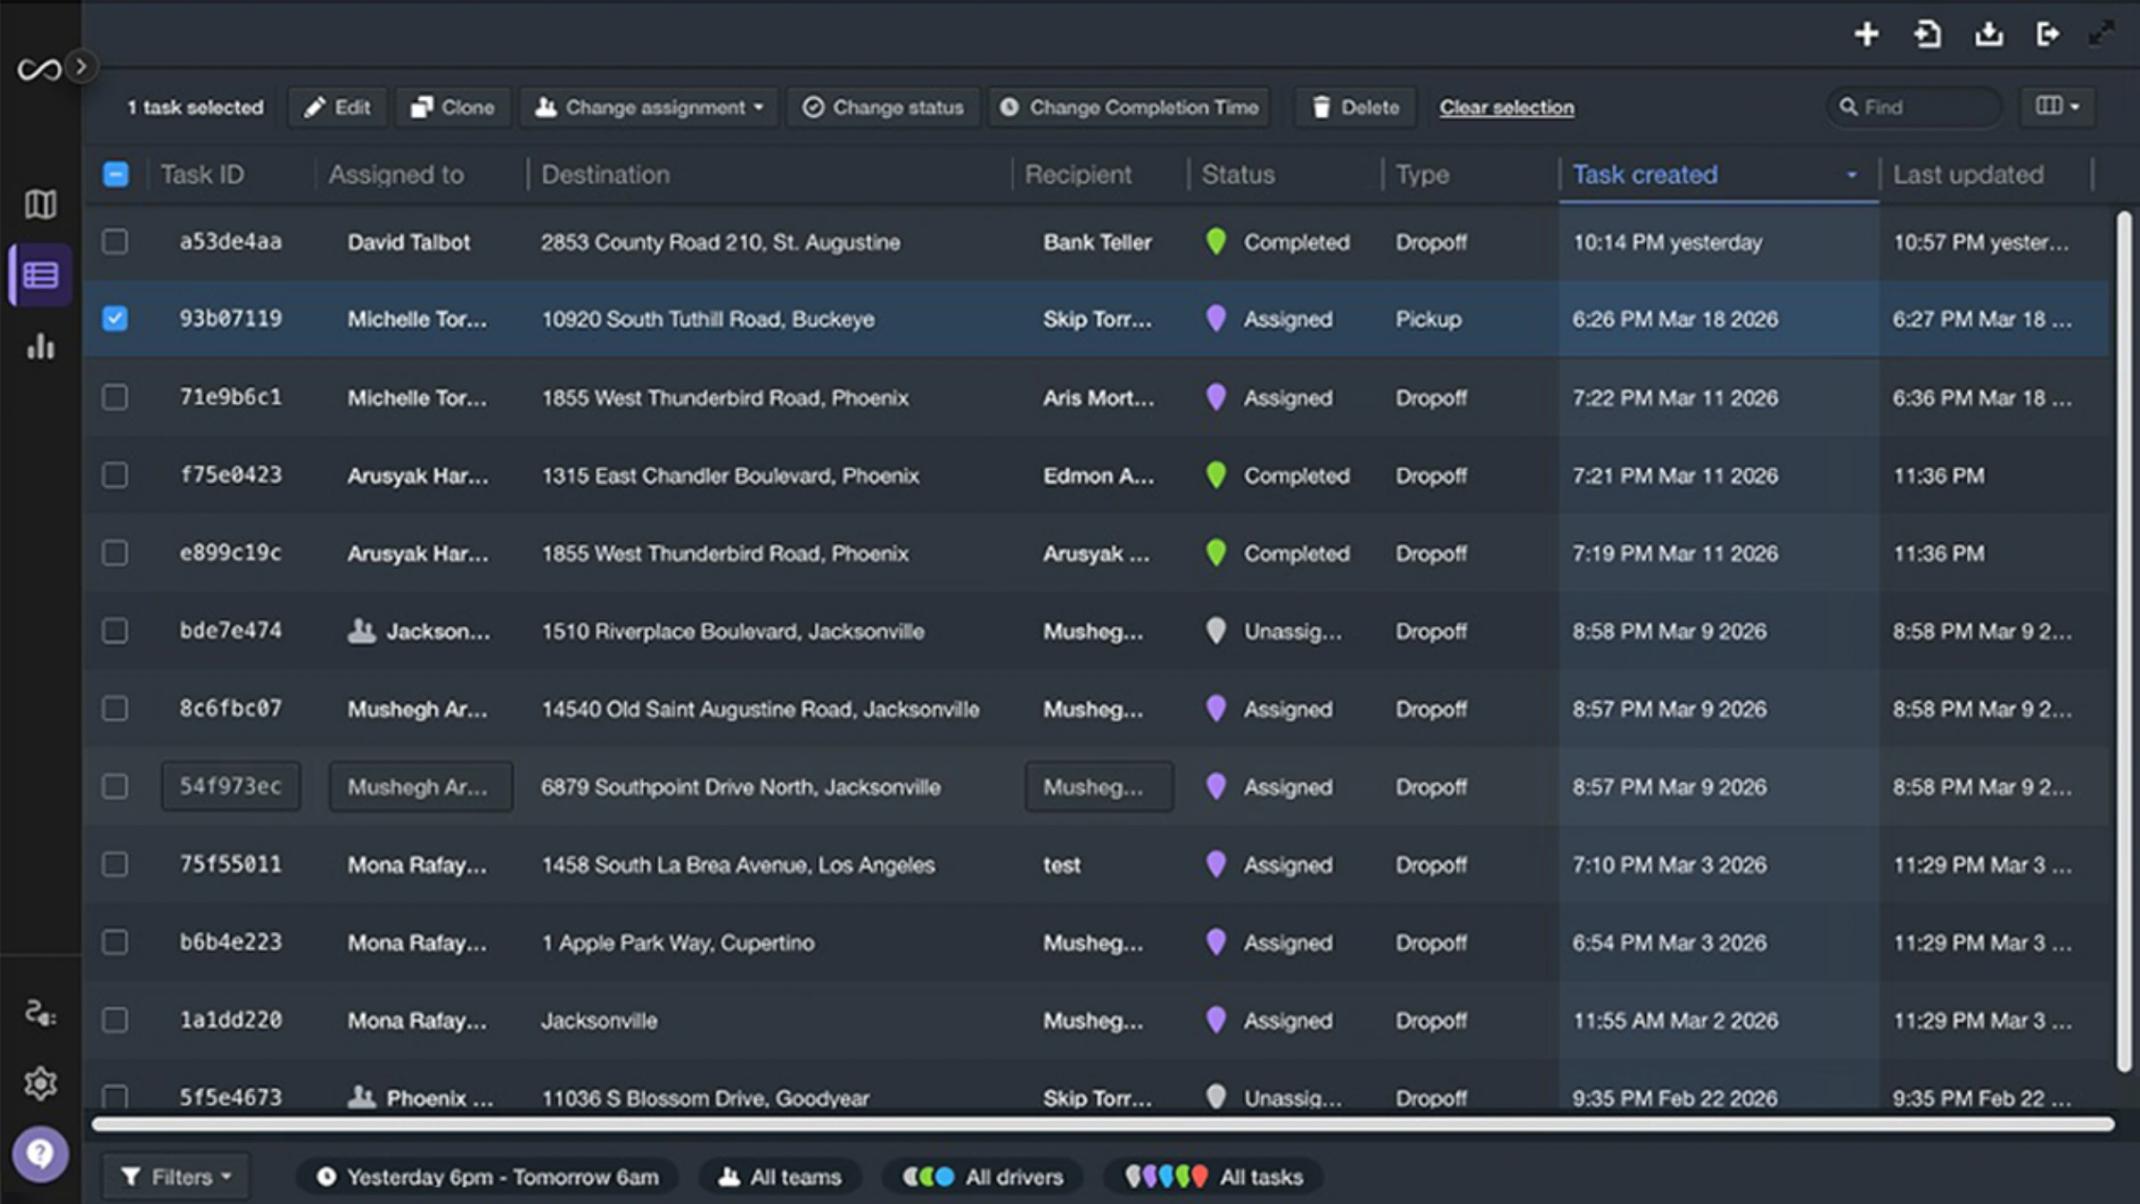The height and width of the screenshot is (1204, 2140).
Task: Toggle the select-all header checkbox
Action: tap(116, 174)
